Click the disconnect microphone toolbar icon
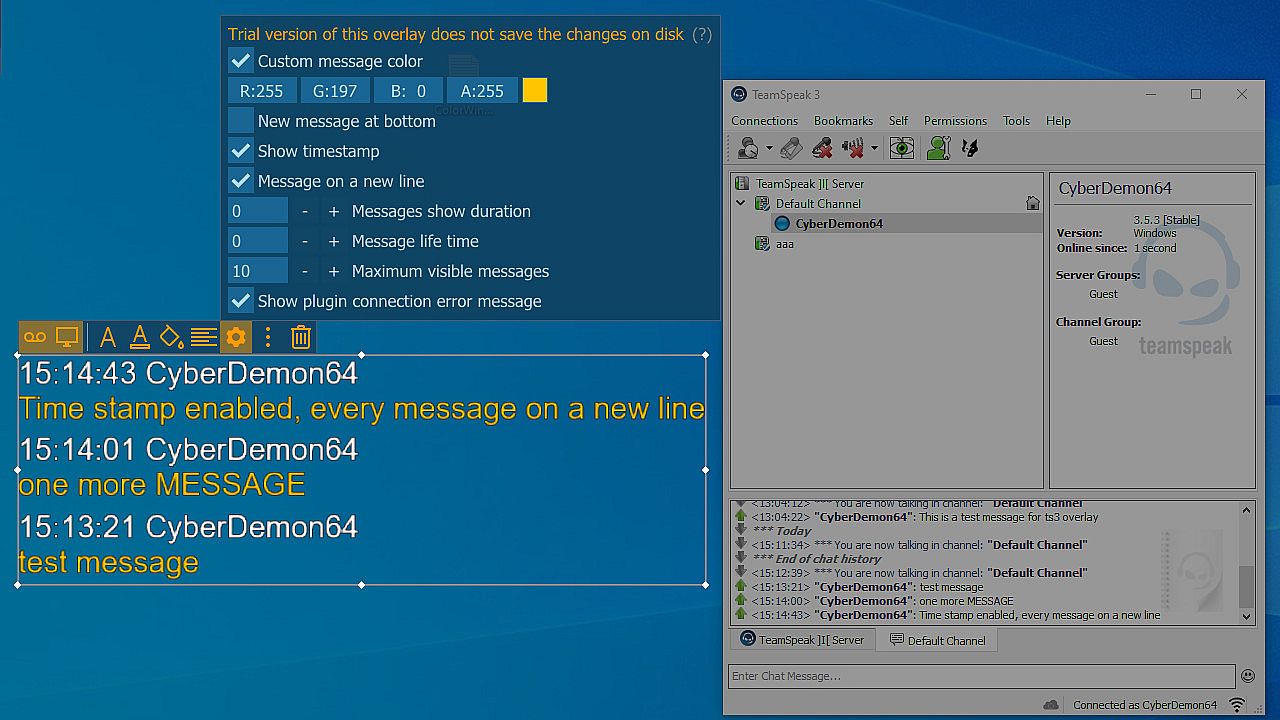The height and width of the screenshot is (720, 1280). [x=822, y=148]
